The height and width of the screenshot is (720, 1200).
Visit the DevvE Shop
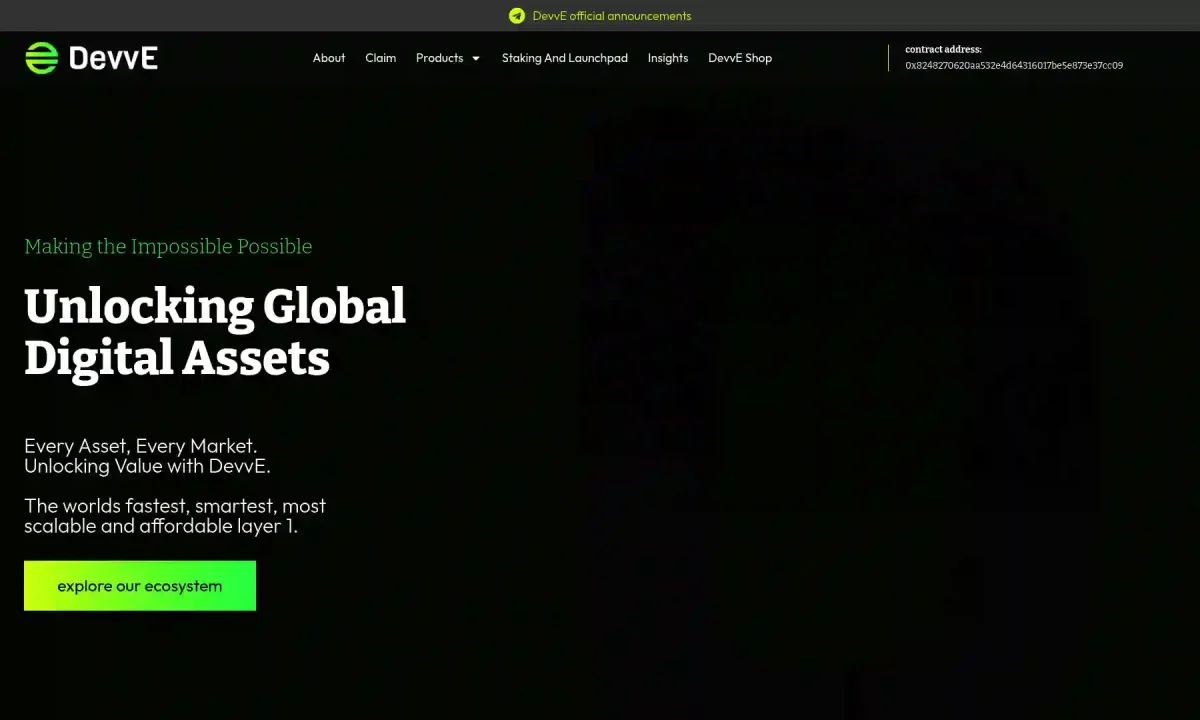coord(740,58)
